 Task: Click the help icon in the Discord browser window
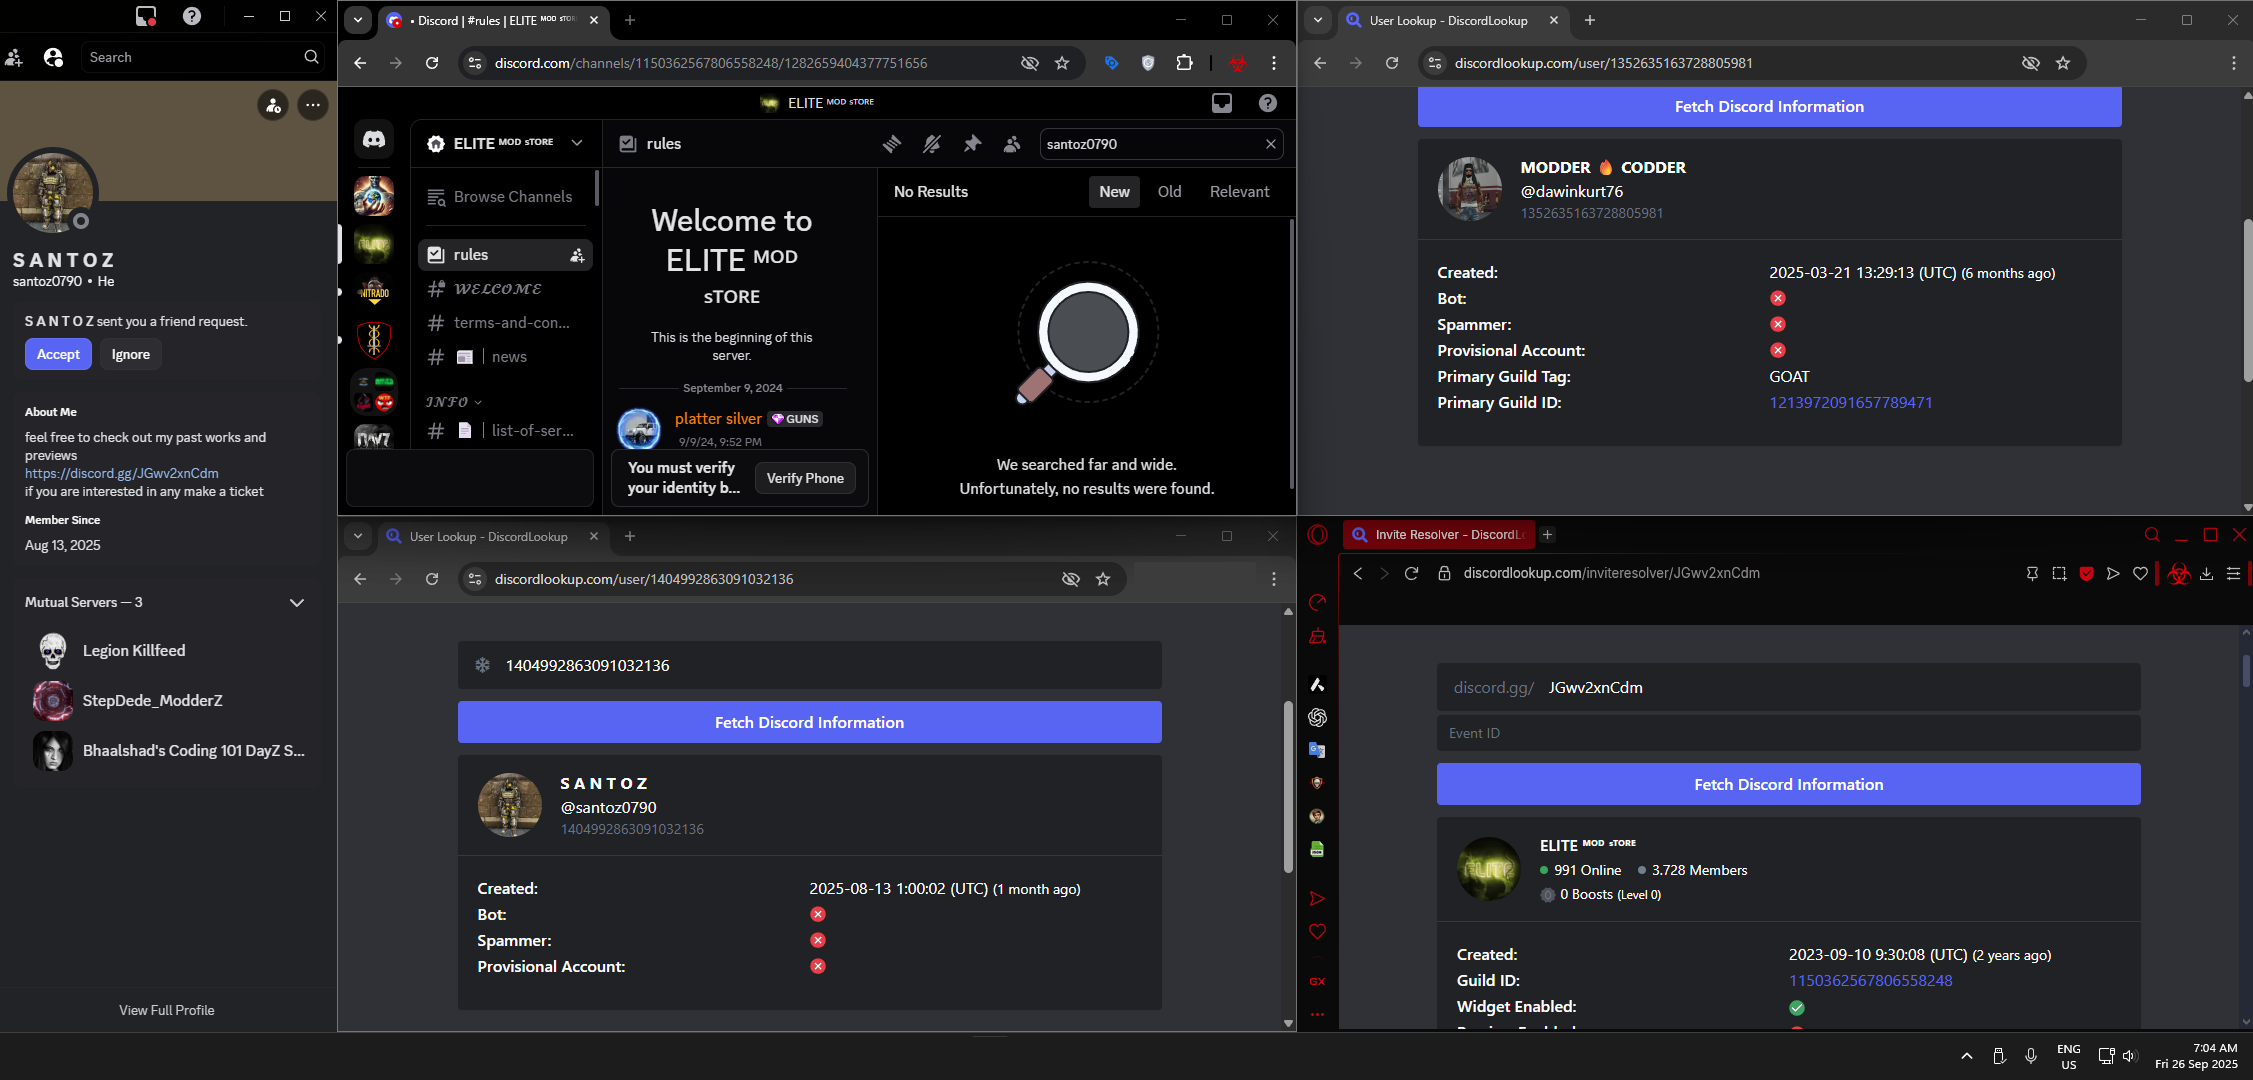[x=1268, y=103]
